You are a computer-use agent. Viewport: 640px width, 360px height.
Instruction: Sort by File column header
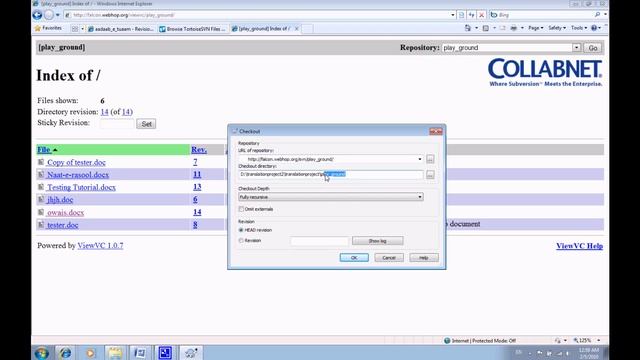point(44,150)
